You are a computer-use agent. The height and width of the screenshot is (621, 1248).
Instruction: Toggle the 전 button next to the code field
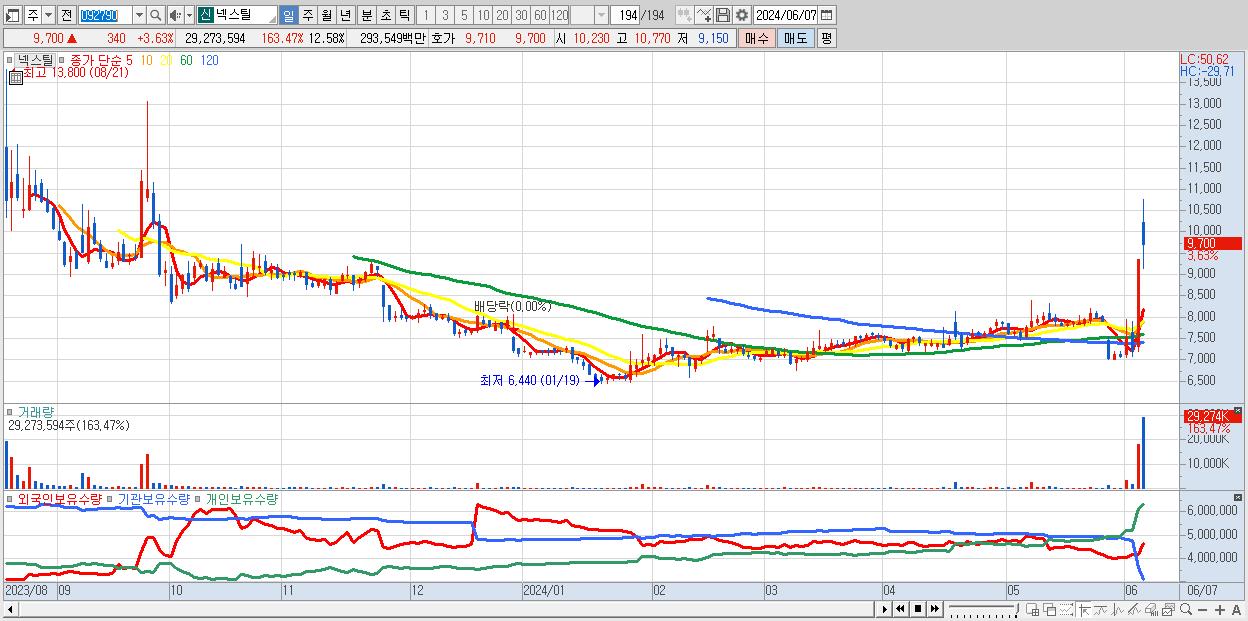(x=66, y=15)
